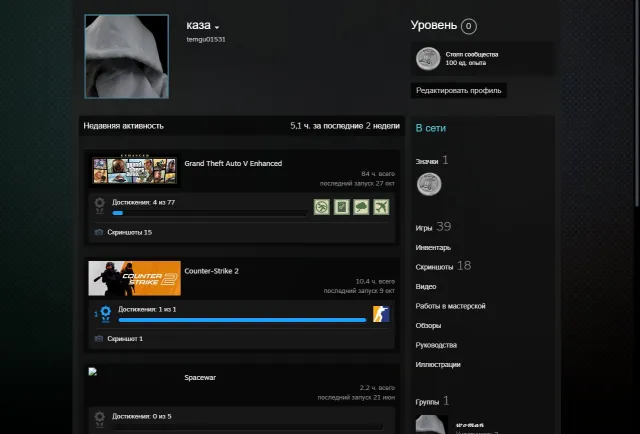Open Скриншот 1 link
This screenshot has height=434, width=640.
tap(125, 338)
